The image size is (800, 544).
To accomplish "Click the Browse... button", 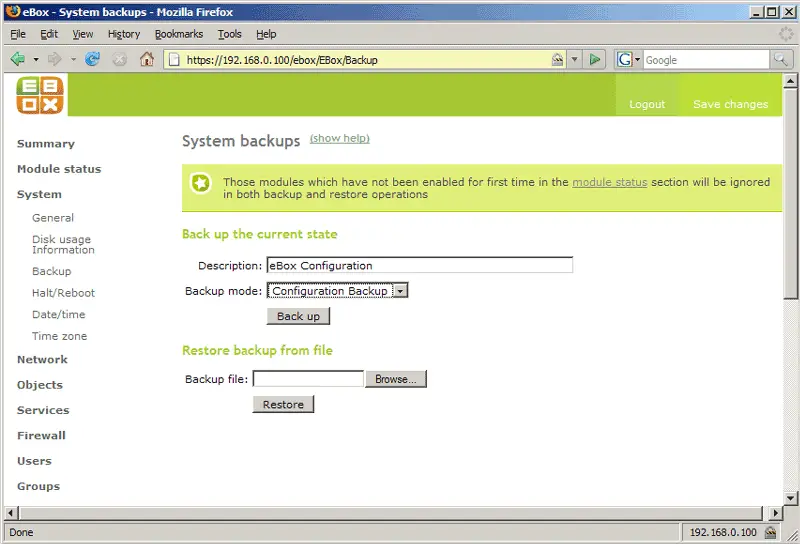I will (396, 379).
